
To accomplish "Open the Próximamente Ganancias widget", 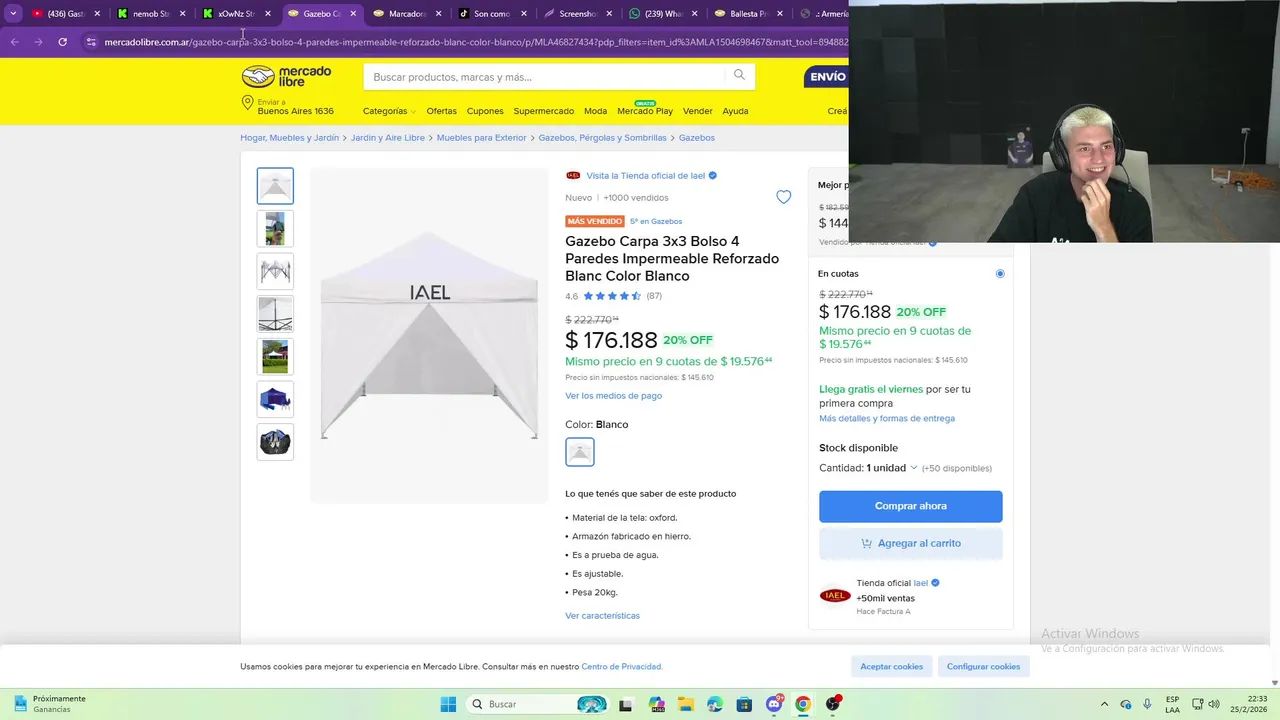I will click(x=50, y=704).
